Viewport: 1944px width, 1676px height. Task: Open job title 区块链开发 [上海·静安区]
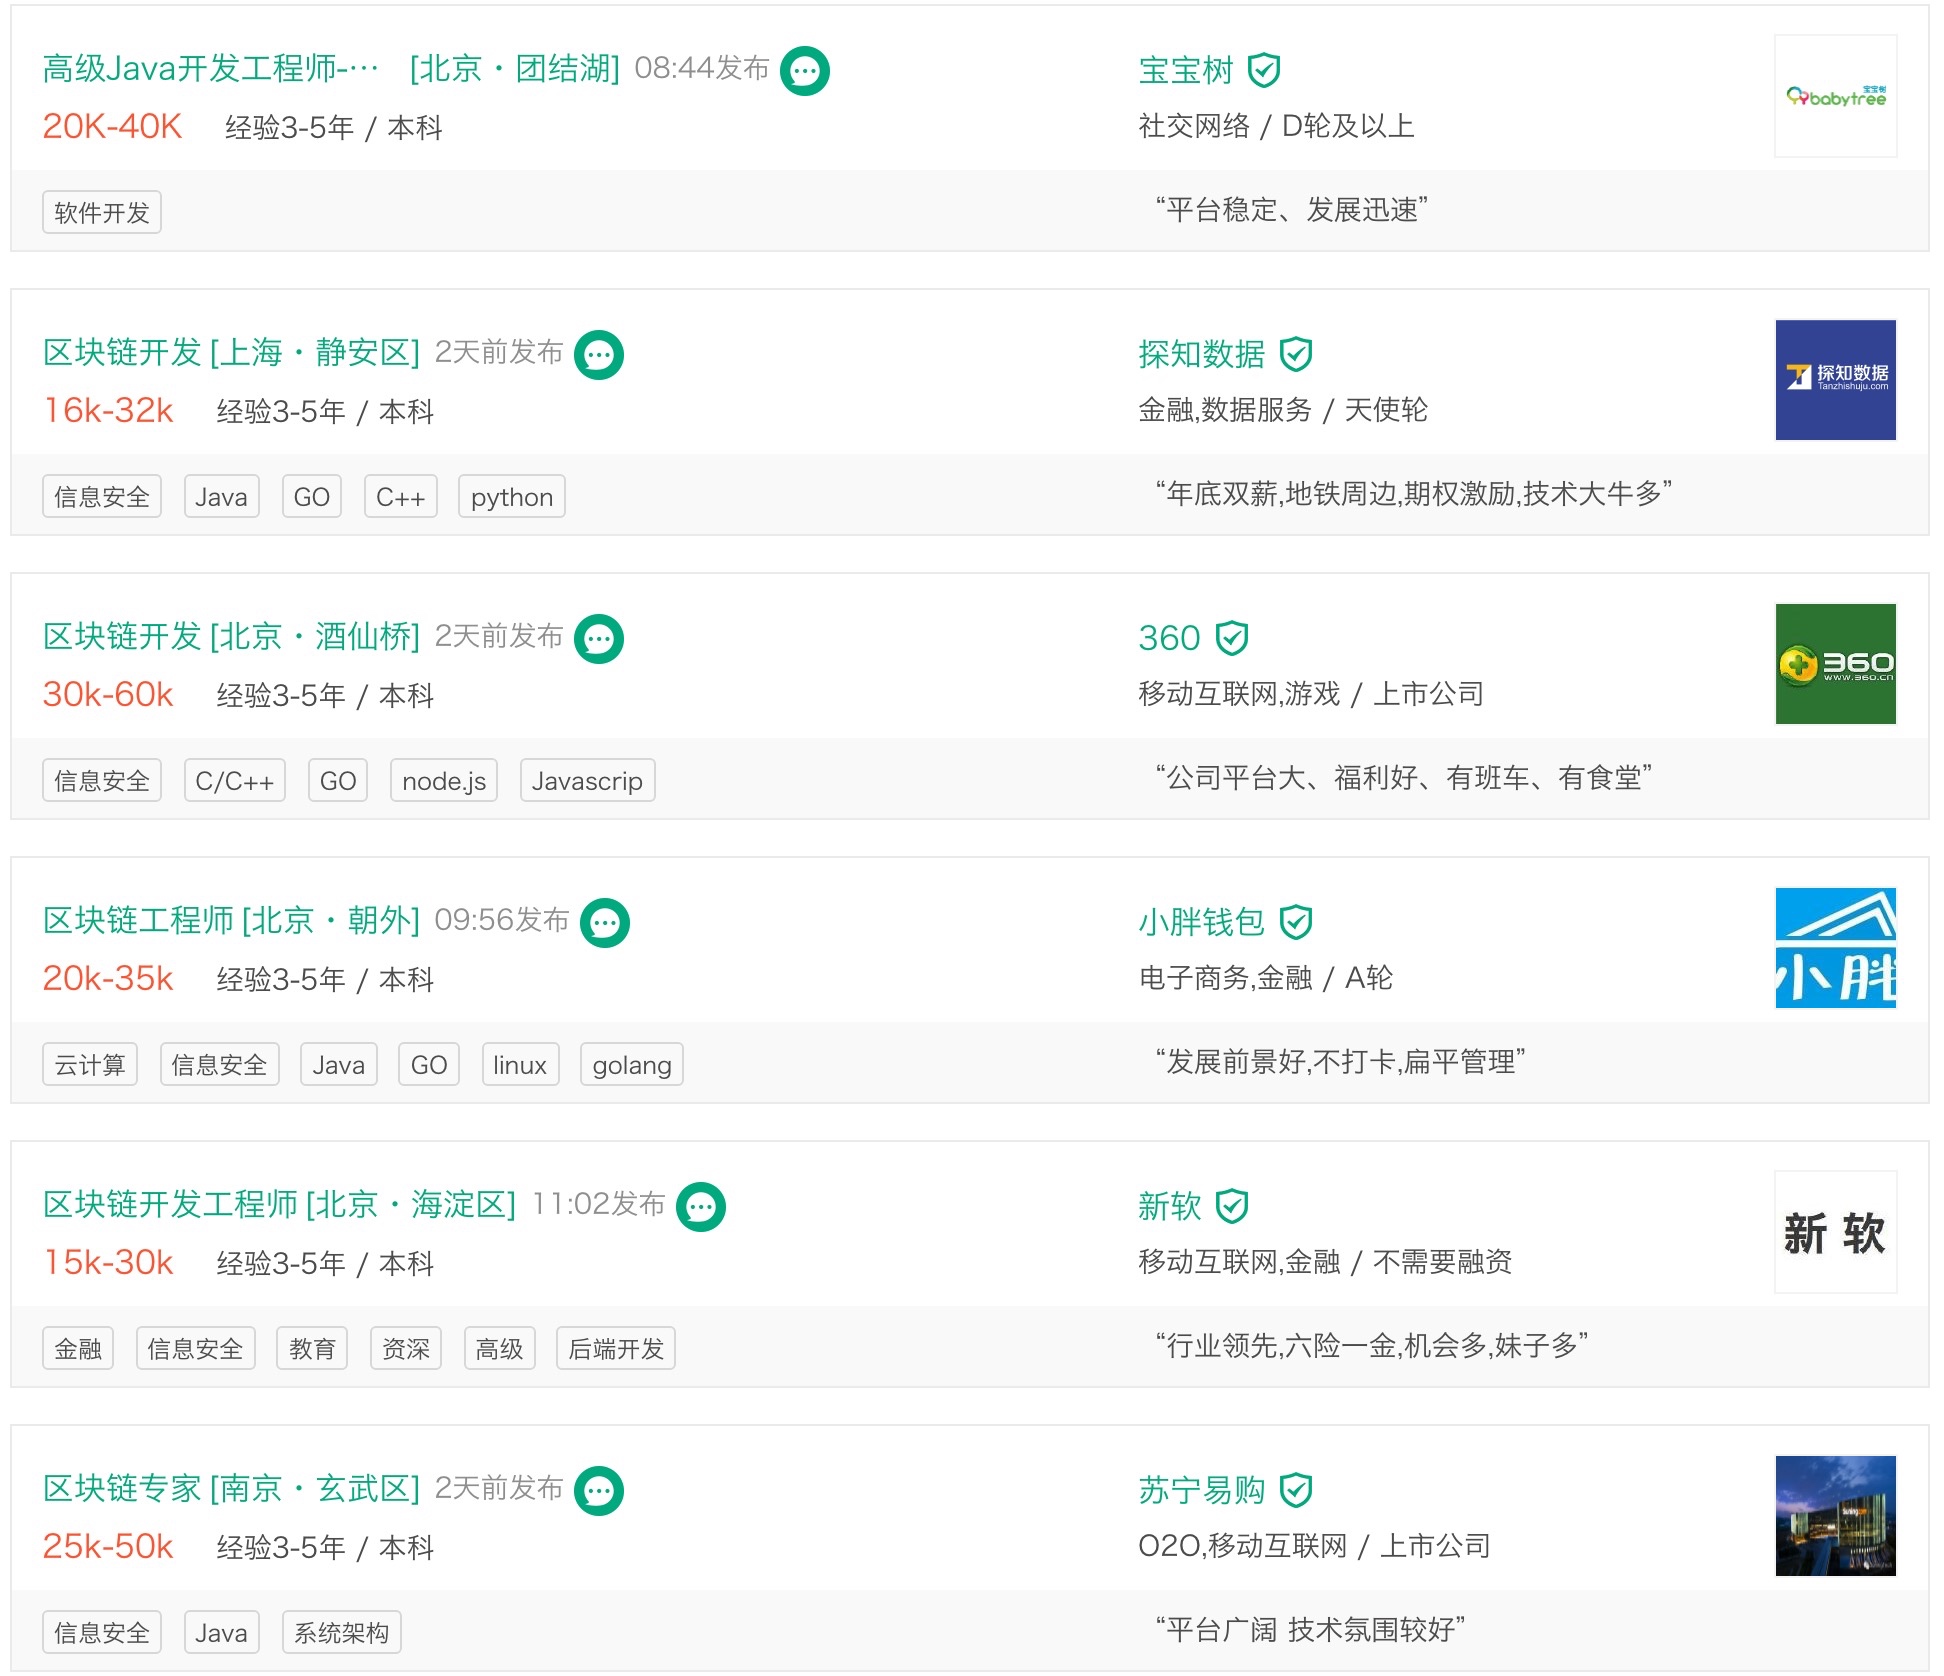[x=231, y=353]
